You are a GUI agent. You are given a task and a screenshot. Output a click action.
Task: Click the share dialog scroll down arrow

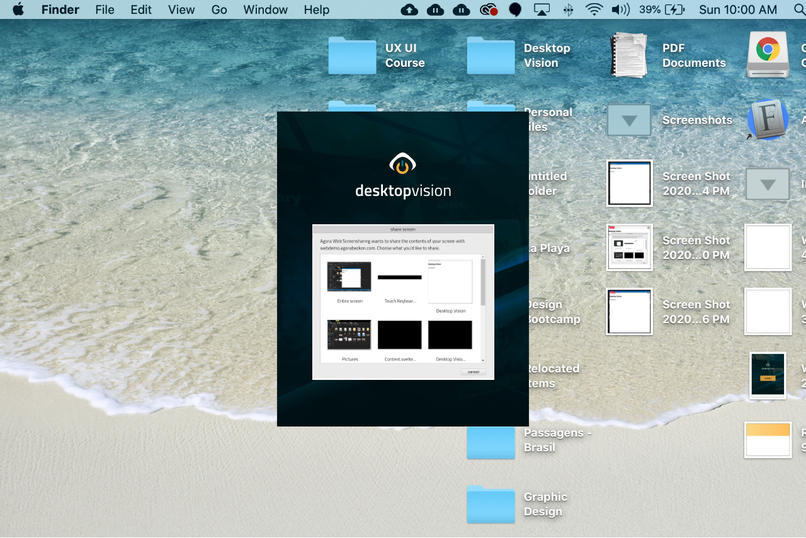pyautogui.click(x=483, y=360)
